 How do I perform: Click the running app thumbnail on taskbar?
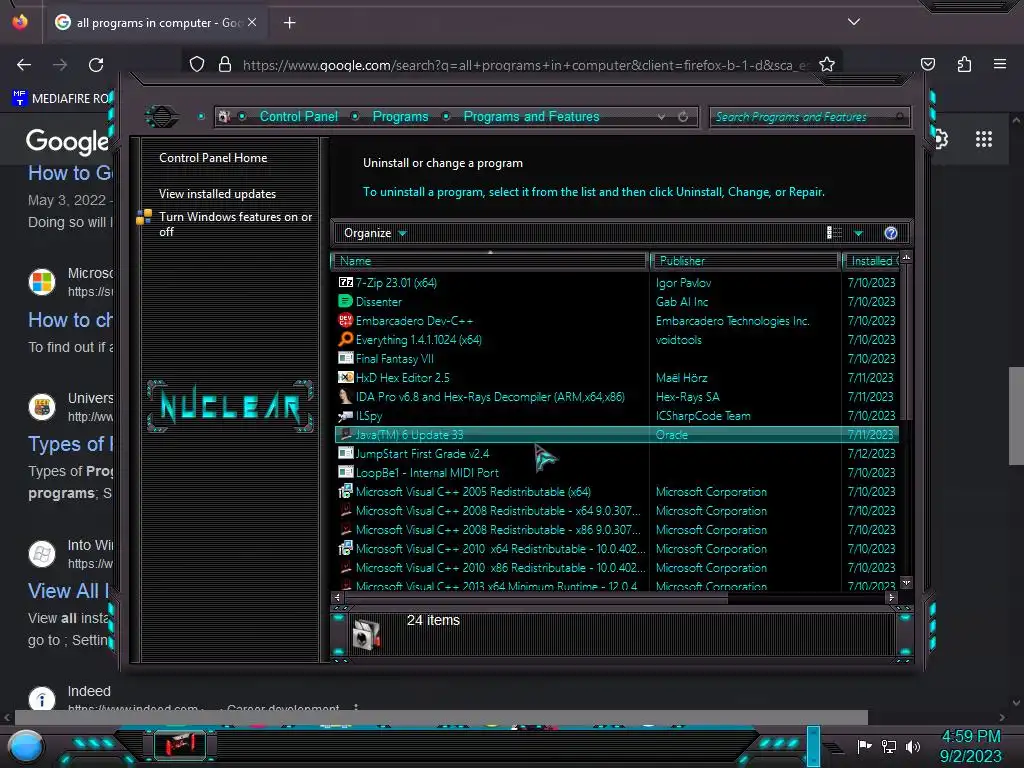180,744
